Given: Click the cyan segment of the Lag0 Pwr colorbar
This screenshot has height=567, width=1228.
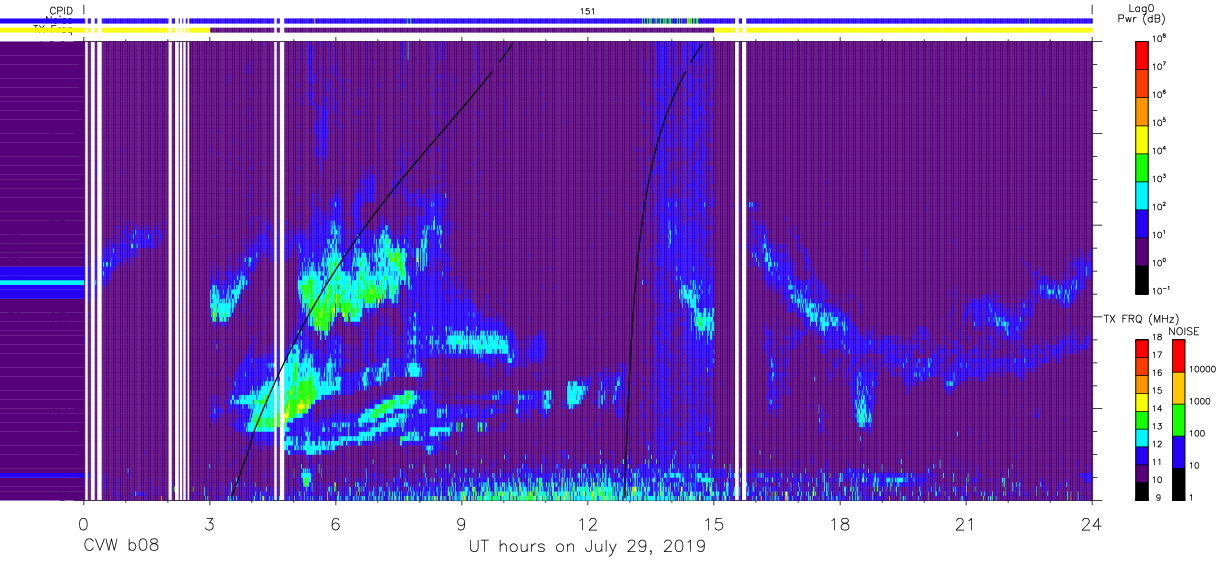Looking at the screenshot, I should click(1143, 193).
